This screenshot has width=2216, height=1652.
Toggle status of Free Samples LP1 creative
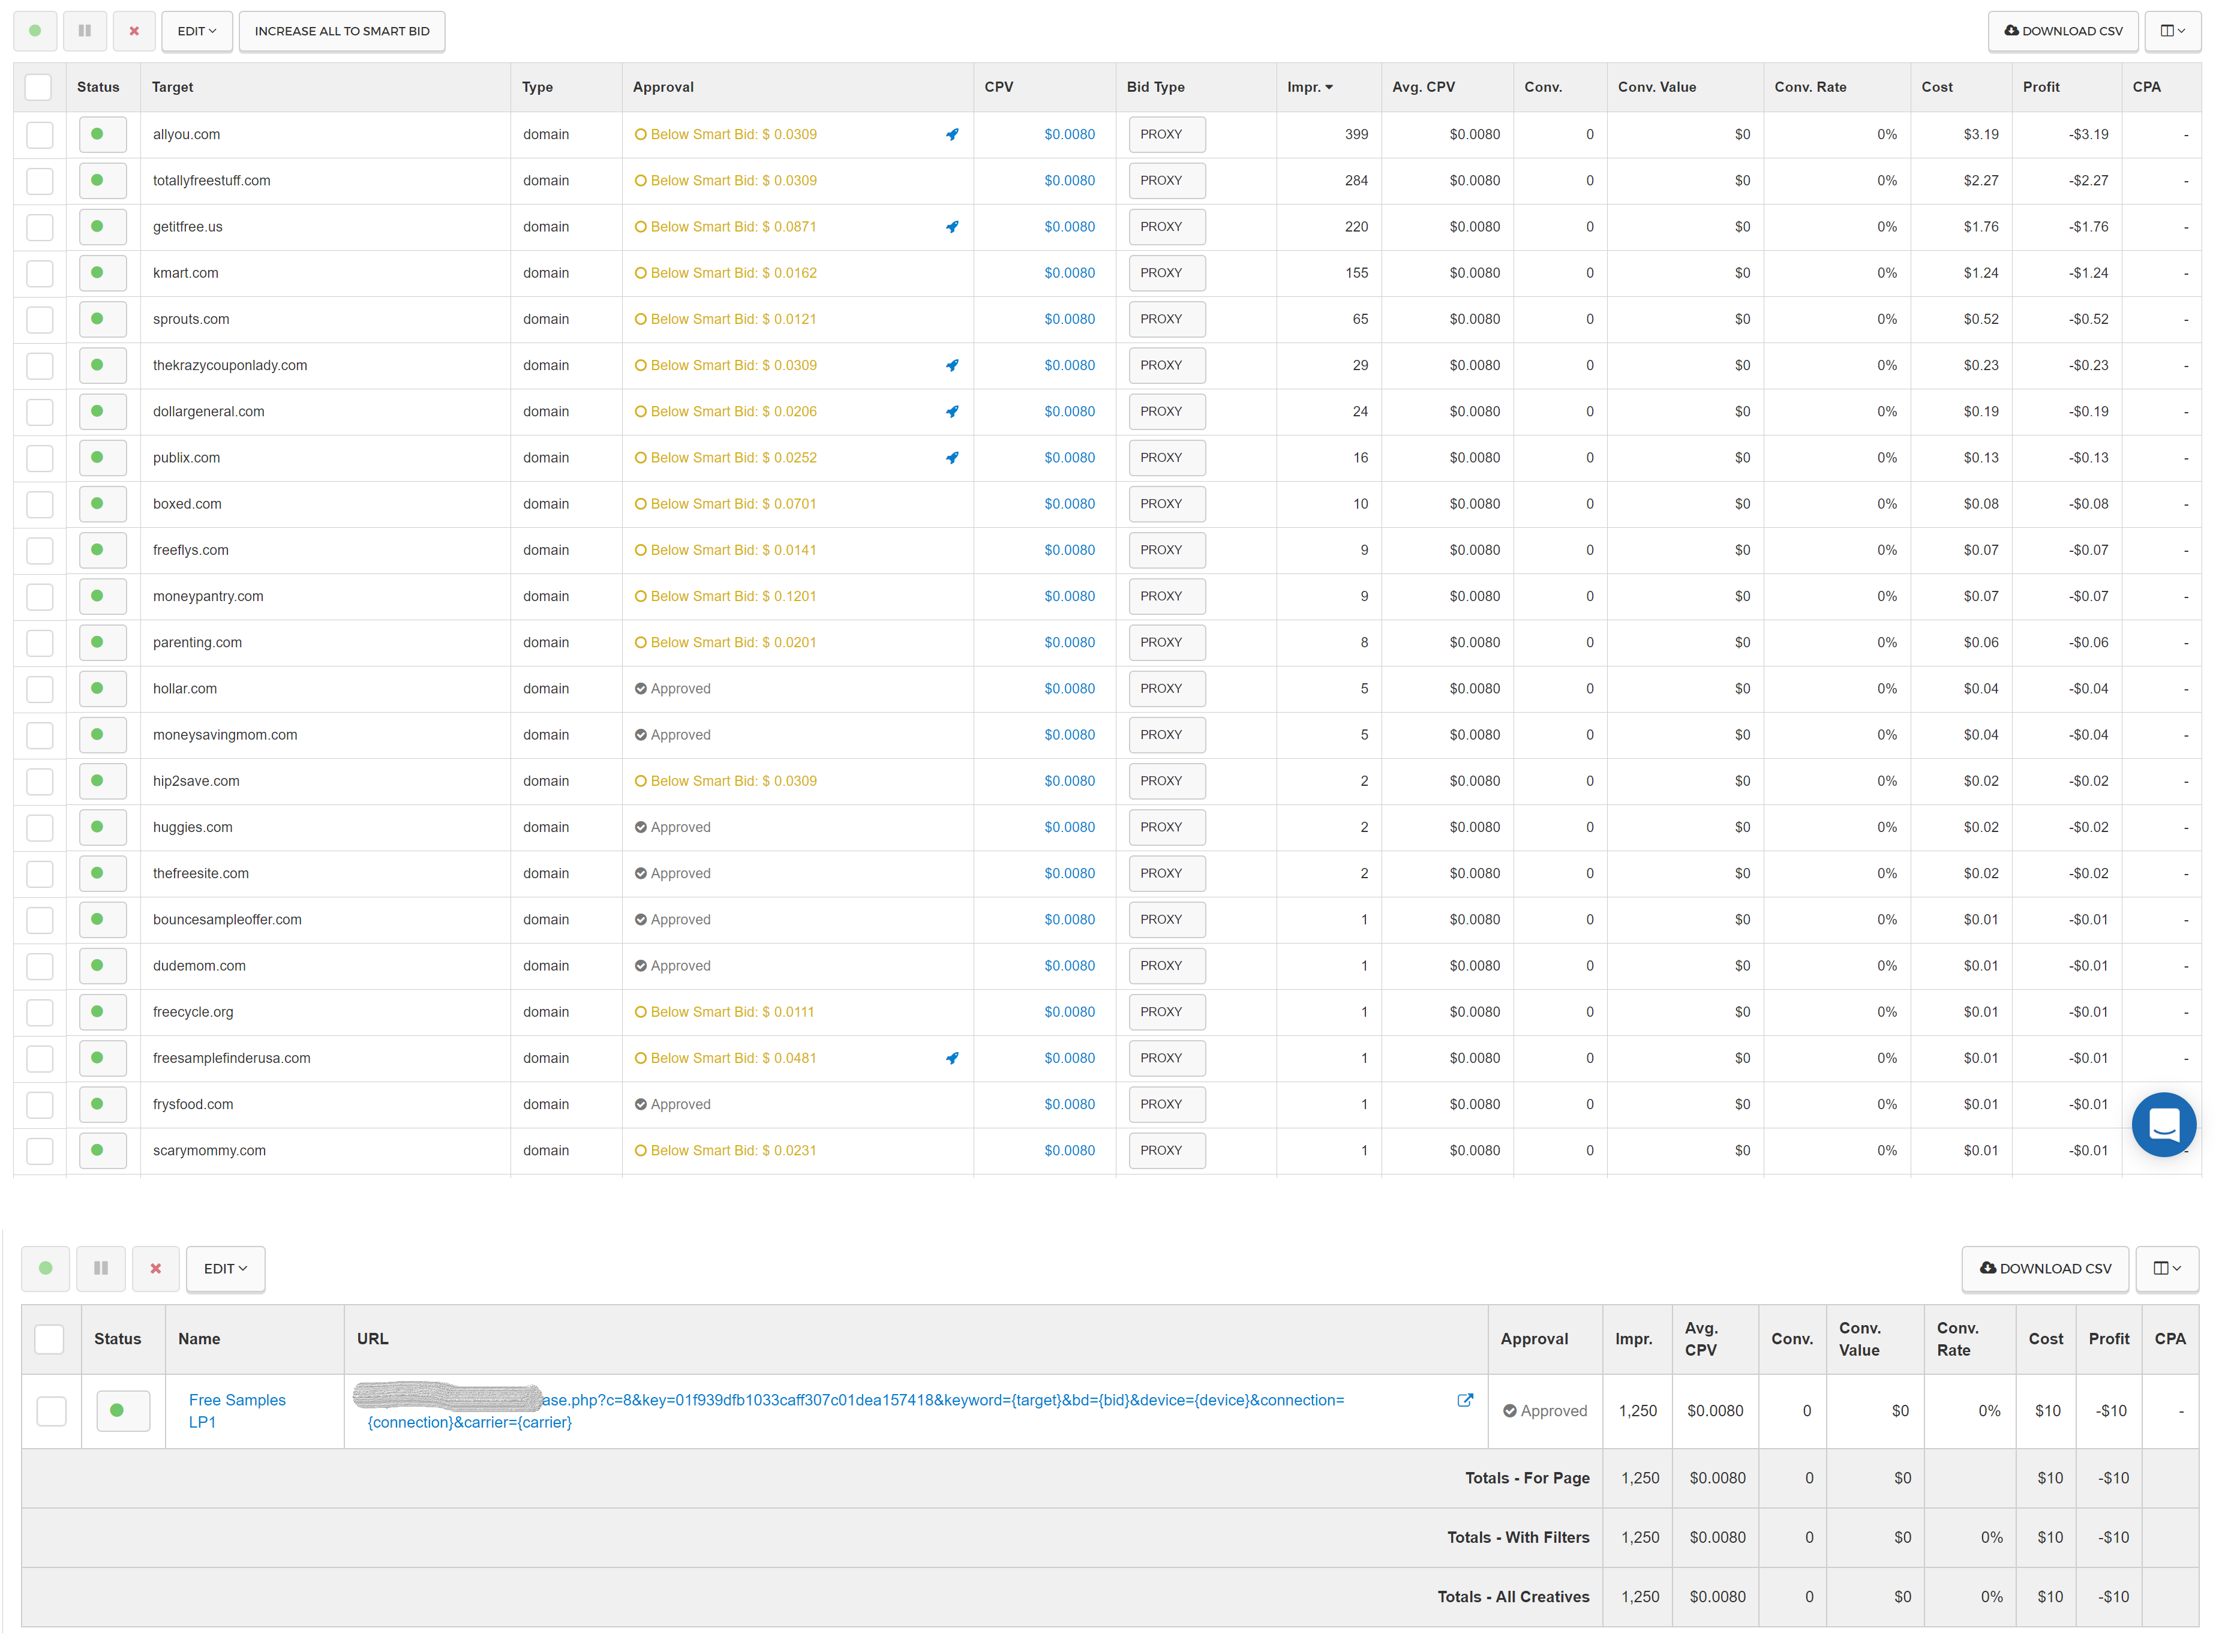click(123, 1411)
